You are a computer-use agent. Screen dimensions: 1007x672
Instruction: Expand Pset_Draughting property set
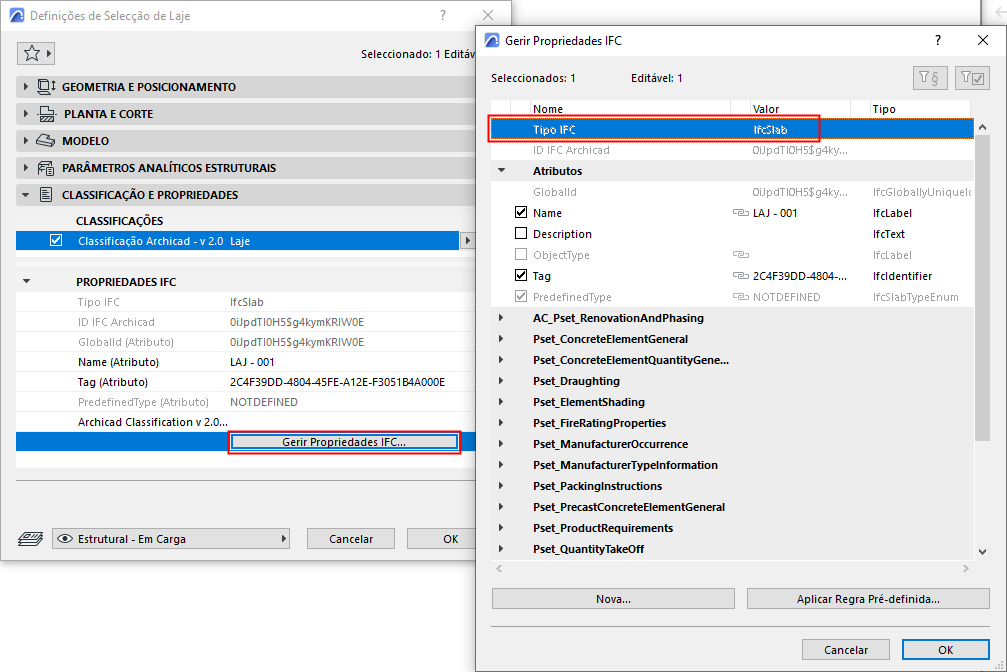tap(501, 380)
